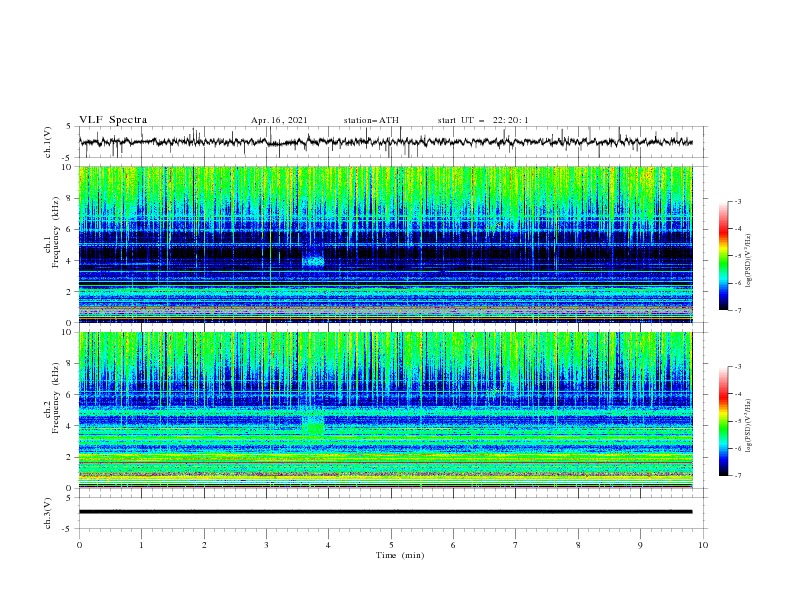Click time axis tick label "10"
Image resolution: width=792 pixels, height=612 pixels.
(x=703, y=545)
